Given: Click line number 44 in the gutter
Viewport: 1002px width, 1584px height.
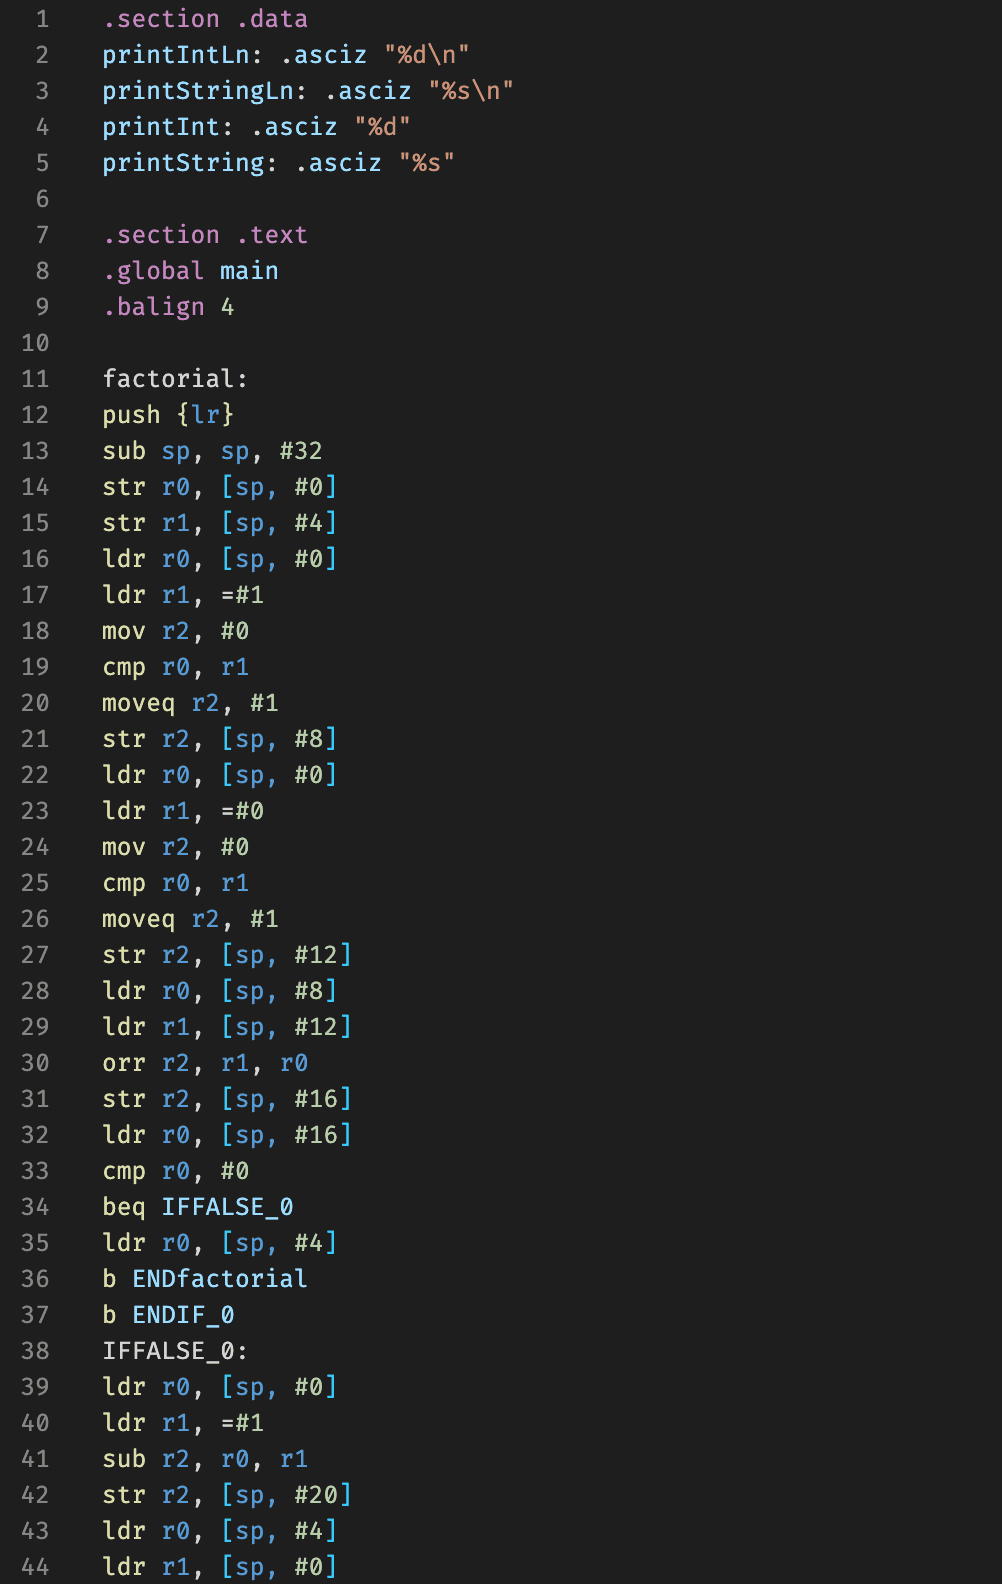Looking at the screenshot, I should point(35,1567).
